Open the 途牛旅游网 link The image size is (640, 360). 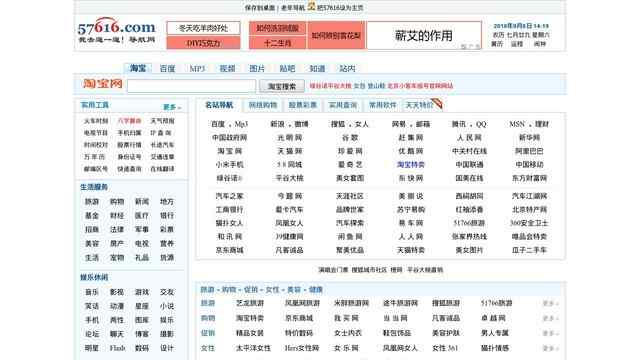point(400,303)
